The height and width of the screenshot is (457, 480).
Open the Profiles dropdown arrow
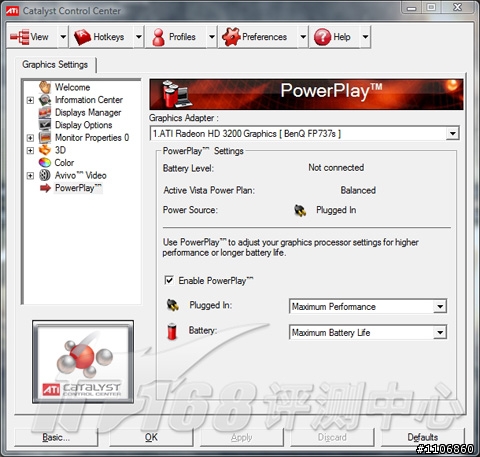212,37
